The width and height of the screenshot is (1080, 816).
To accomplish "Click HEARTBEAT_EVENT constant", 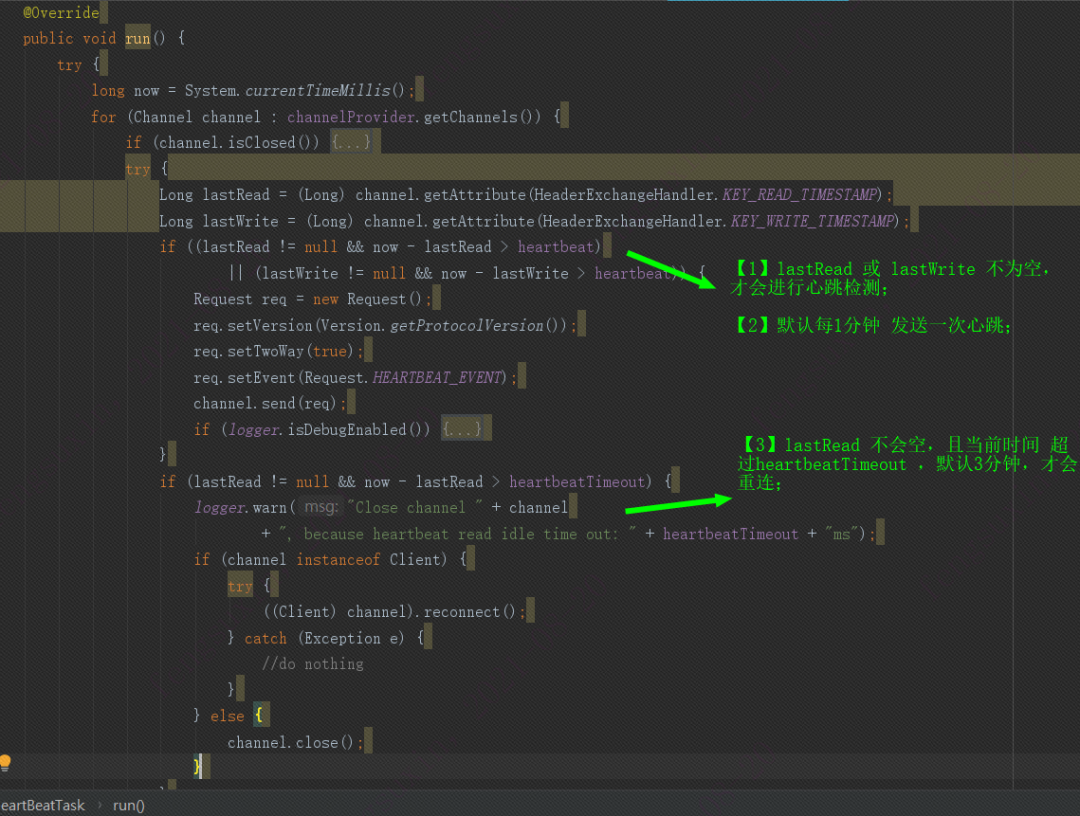I will click(439, 377).
